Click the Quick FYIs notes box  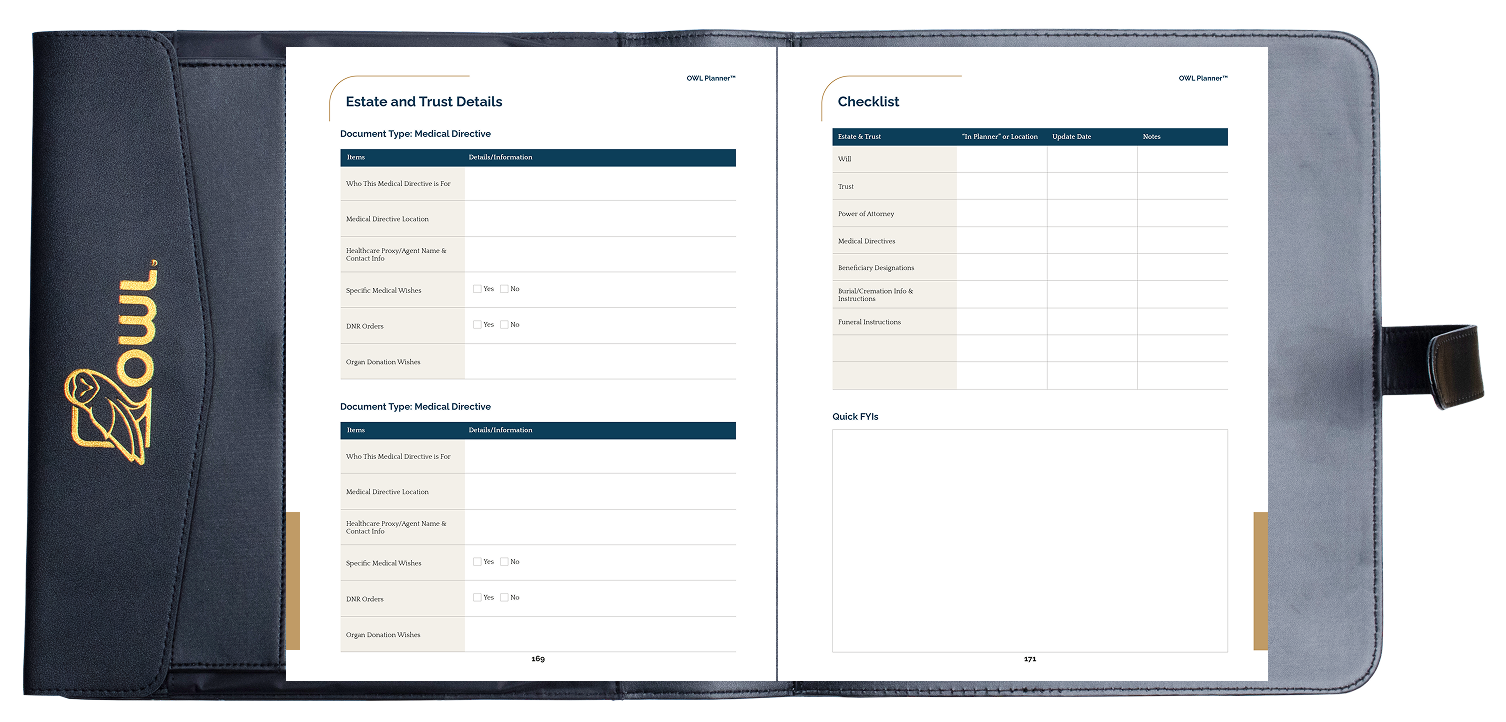(1029, 540)
